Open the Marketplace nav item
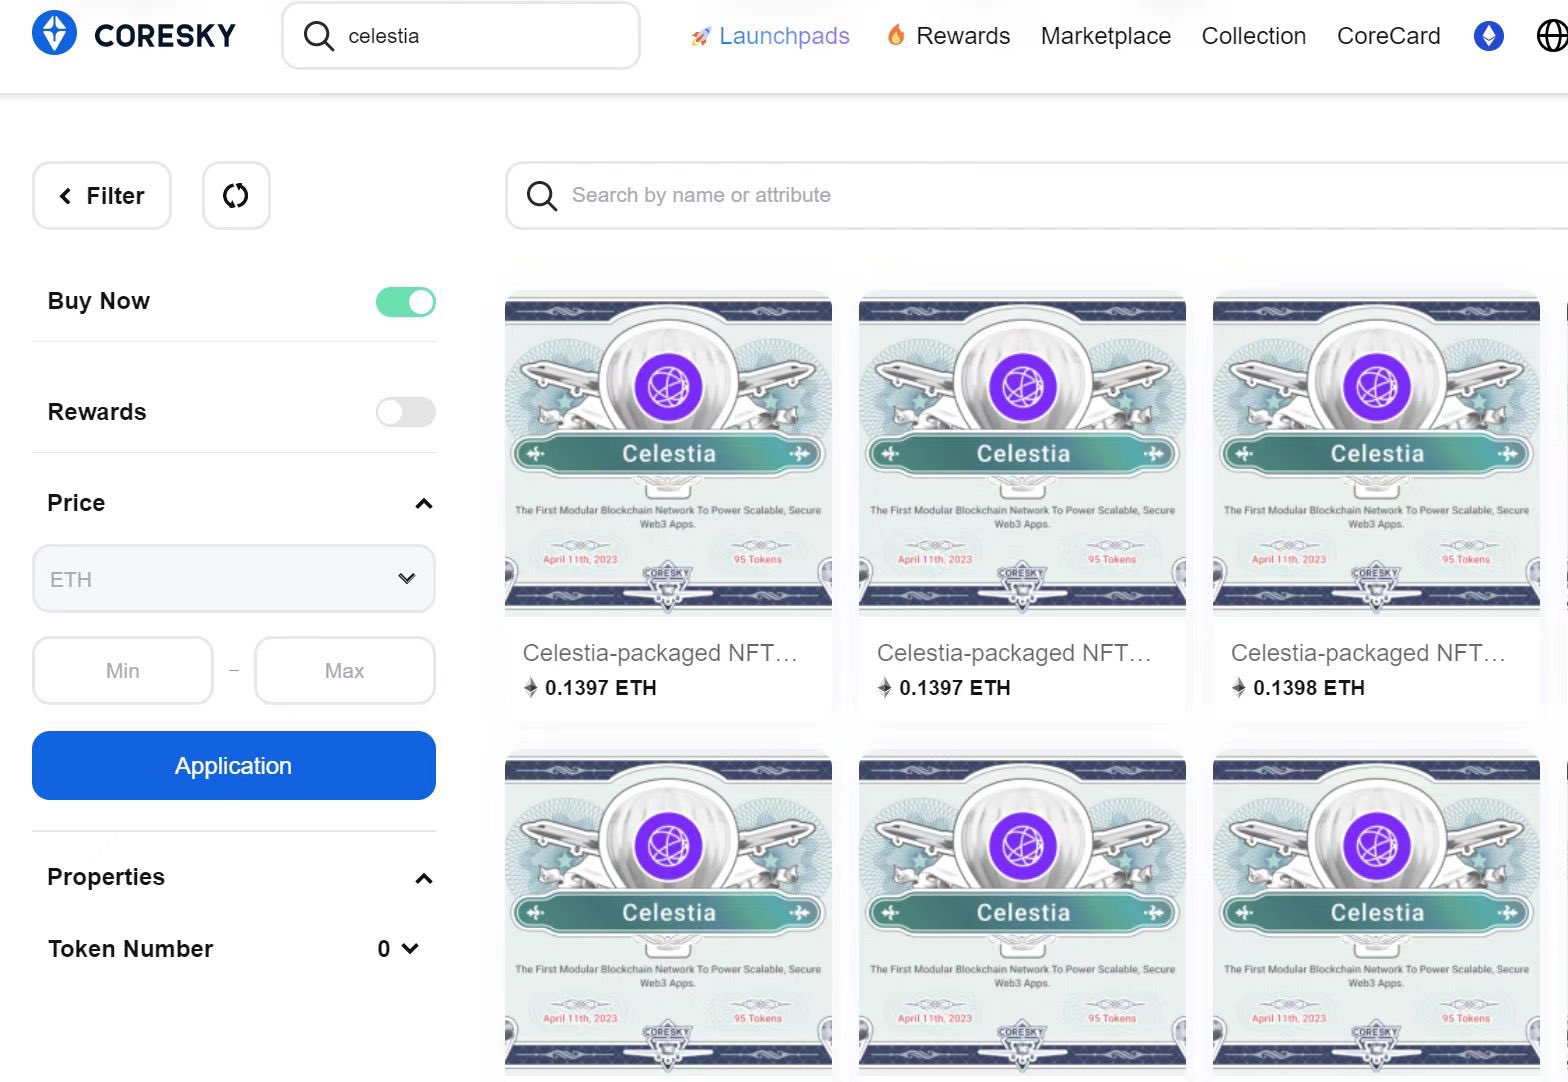Screen dimensions: 1568x1082 coord(1106,36)
